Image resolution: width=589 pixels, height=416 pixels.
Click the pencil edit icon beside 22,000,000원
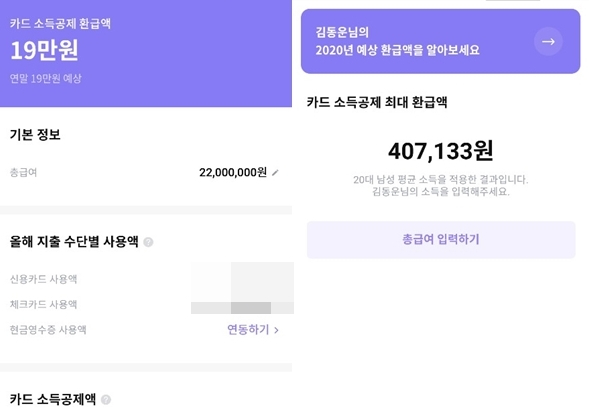[275, 173]
